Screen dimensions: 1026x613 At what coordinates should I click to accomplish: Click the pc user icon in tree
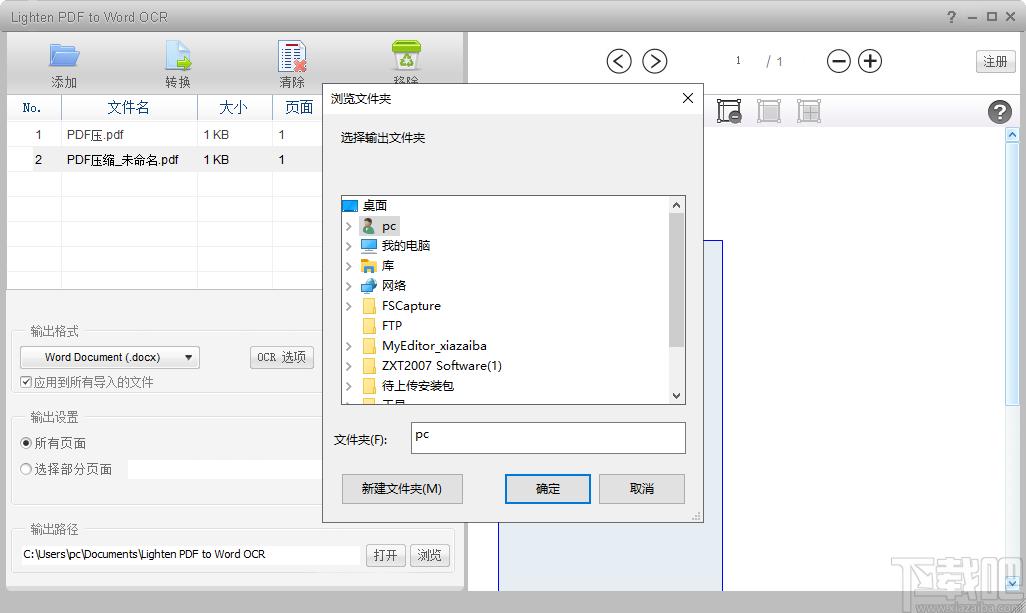(x=368, y=226)
